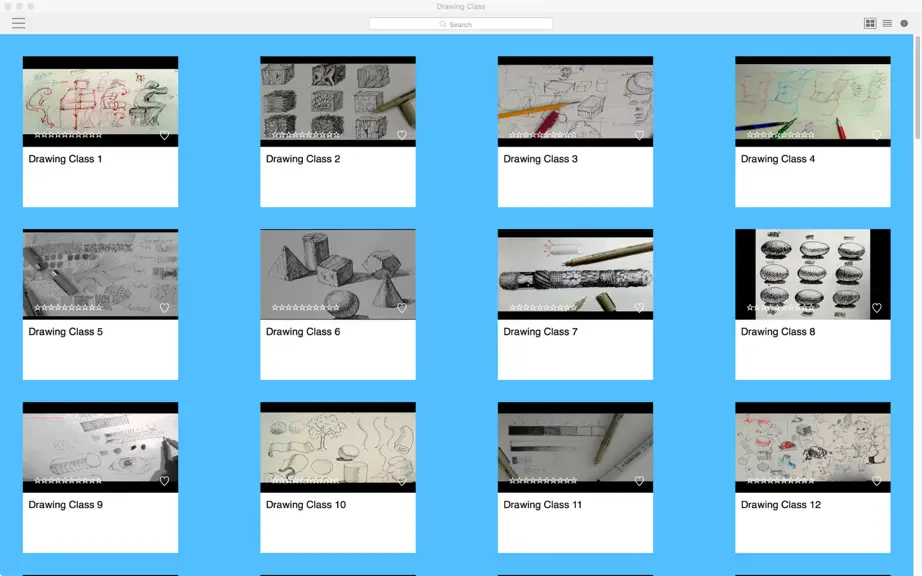This screenshot has width=922, height=576.
Task: Rate Drawing Class 6 using the stars
Action: [x=306, y=307]
